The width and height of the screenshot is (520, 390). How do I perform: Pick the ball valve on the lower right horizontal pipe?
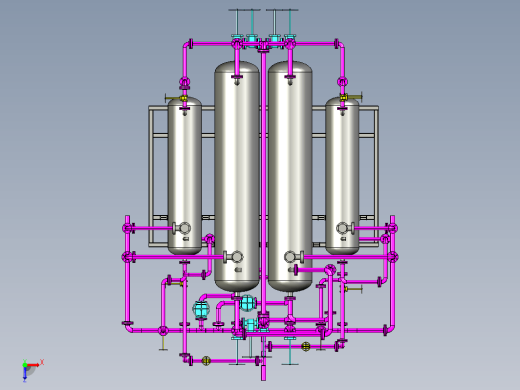click(x=306, y=346)
